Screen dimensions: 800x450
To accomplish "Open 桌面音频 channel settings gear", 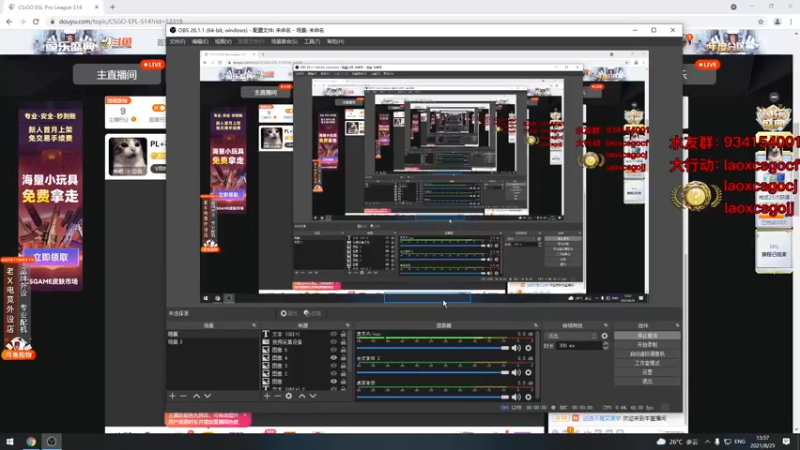I will pyautogui.click(x=529, y=397).
